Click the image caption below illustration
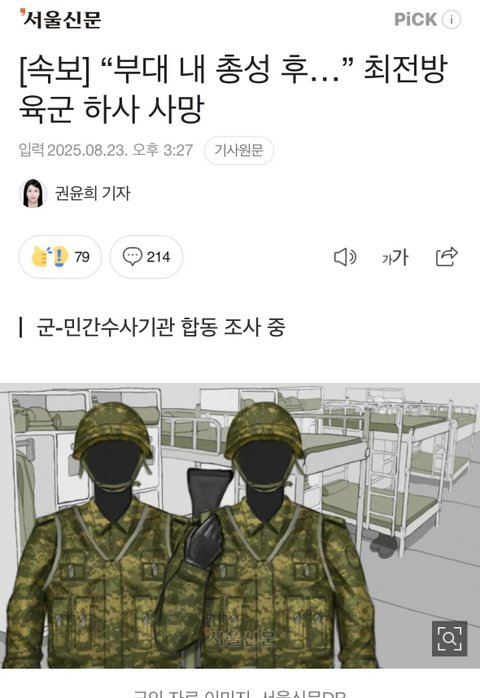The image size is (480, 698). 240,693
